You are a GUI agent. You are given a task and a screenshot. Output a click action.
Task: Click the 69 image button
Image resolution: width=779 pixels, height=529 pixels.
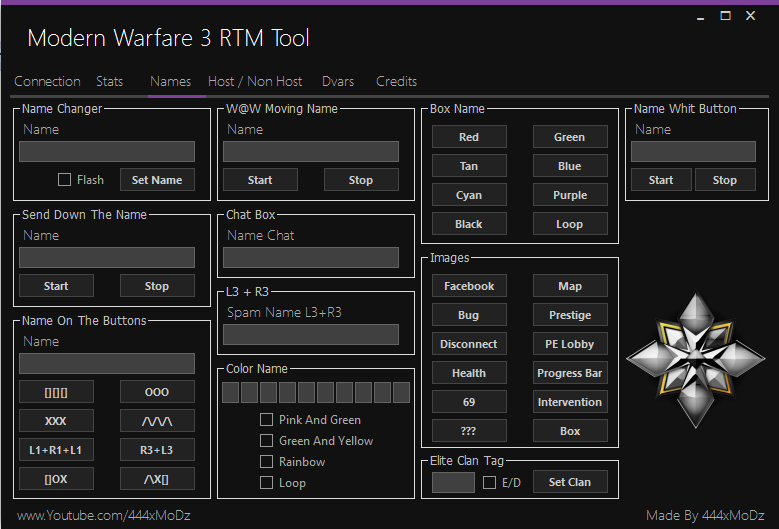(x=469, y=402)
